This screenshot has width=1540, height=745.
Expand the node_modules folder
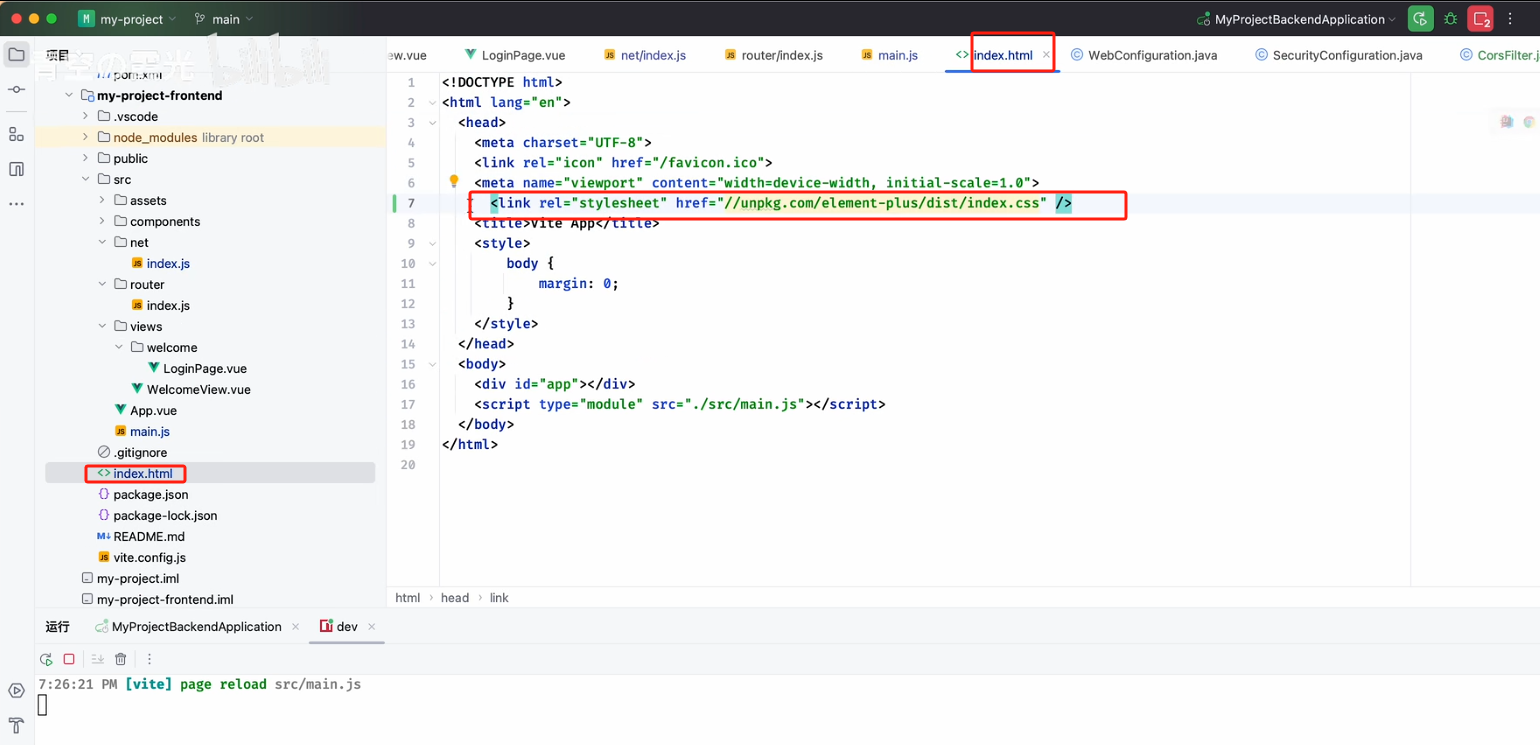click(x=86, y=138)
